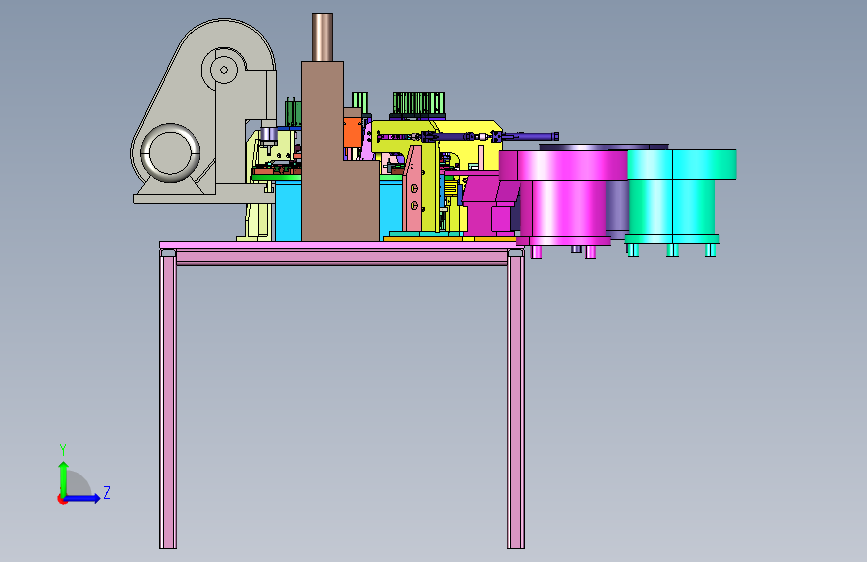Select the right pink table leg

pos(516,399)
